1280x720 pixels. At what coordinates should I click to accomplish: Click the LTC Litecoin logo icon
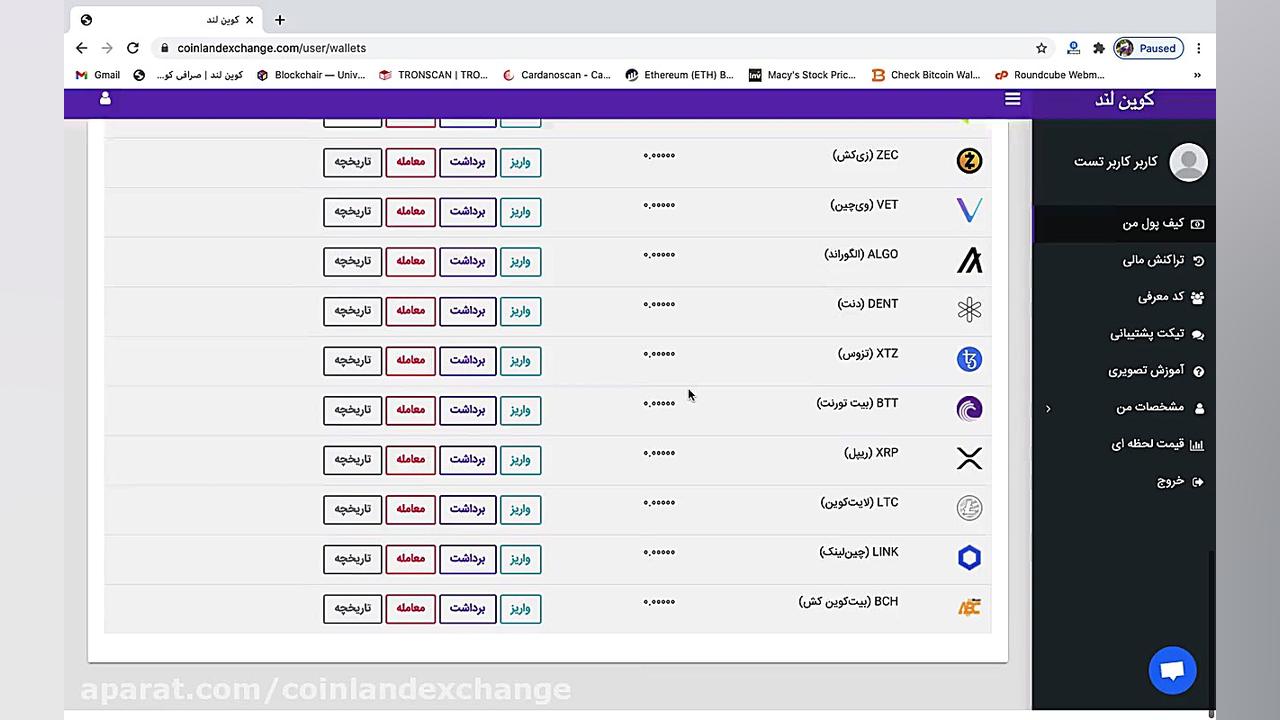(969, 508)
